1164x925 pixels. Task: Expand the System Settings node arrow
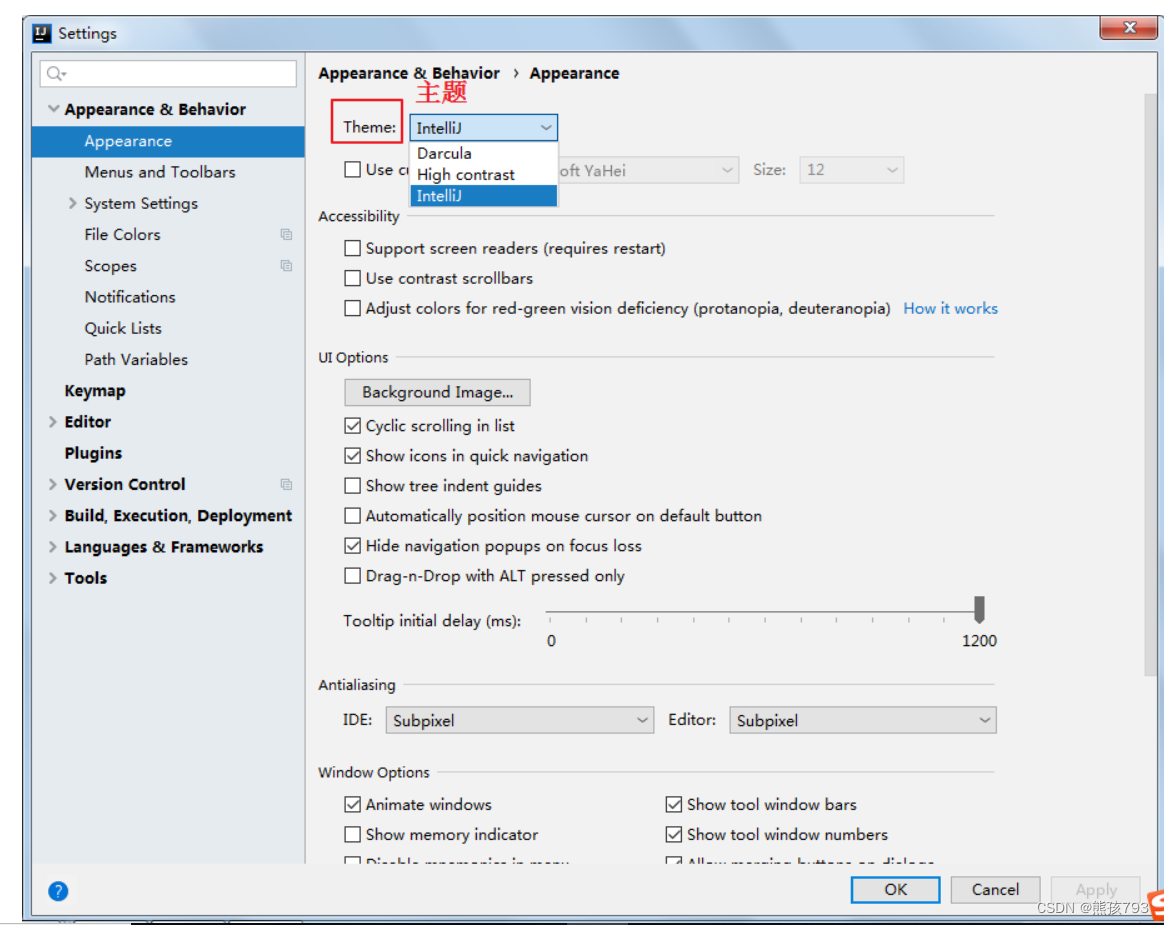click(x=73, y=203)
